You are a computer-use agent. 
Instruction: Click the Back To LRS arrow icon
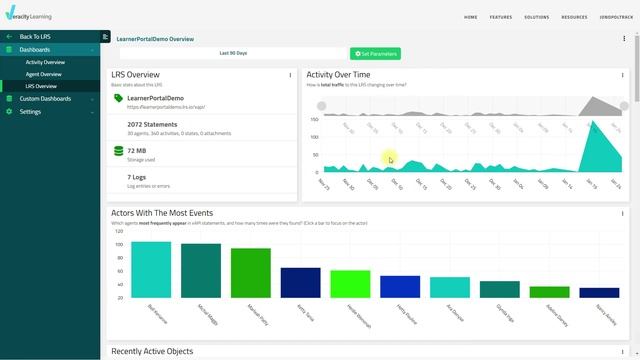coord(9,37)
